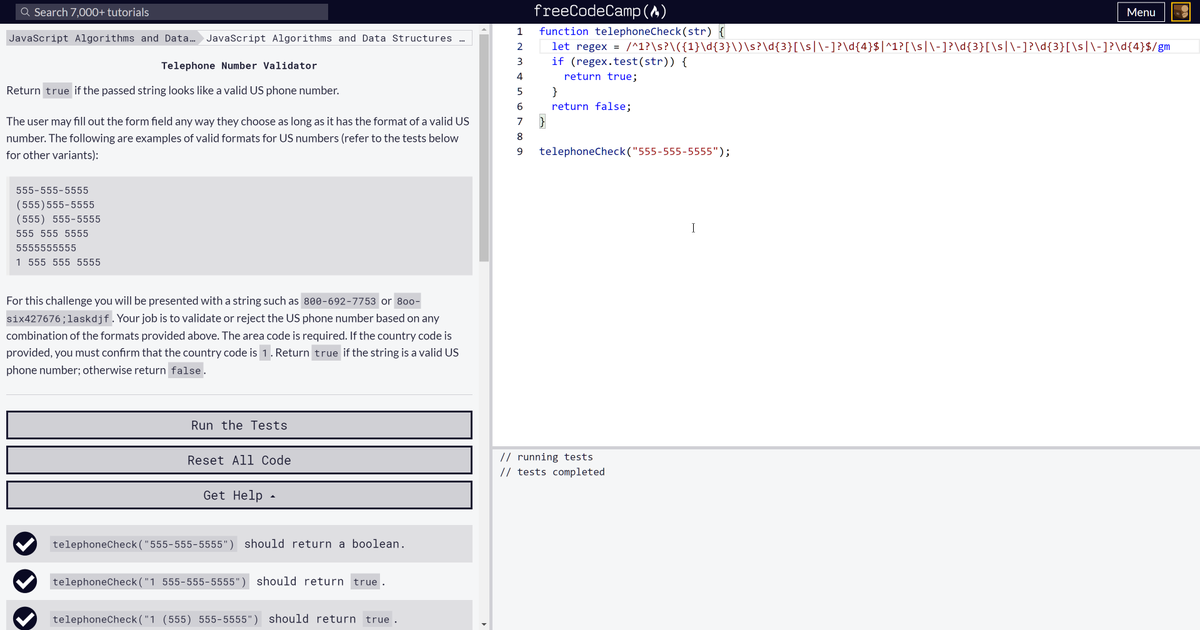
Task: Click checkmark icon for "1 (555) 555-5555" test
Action: [x=25, y=619]
